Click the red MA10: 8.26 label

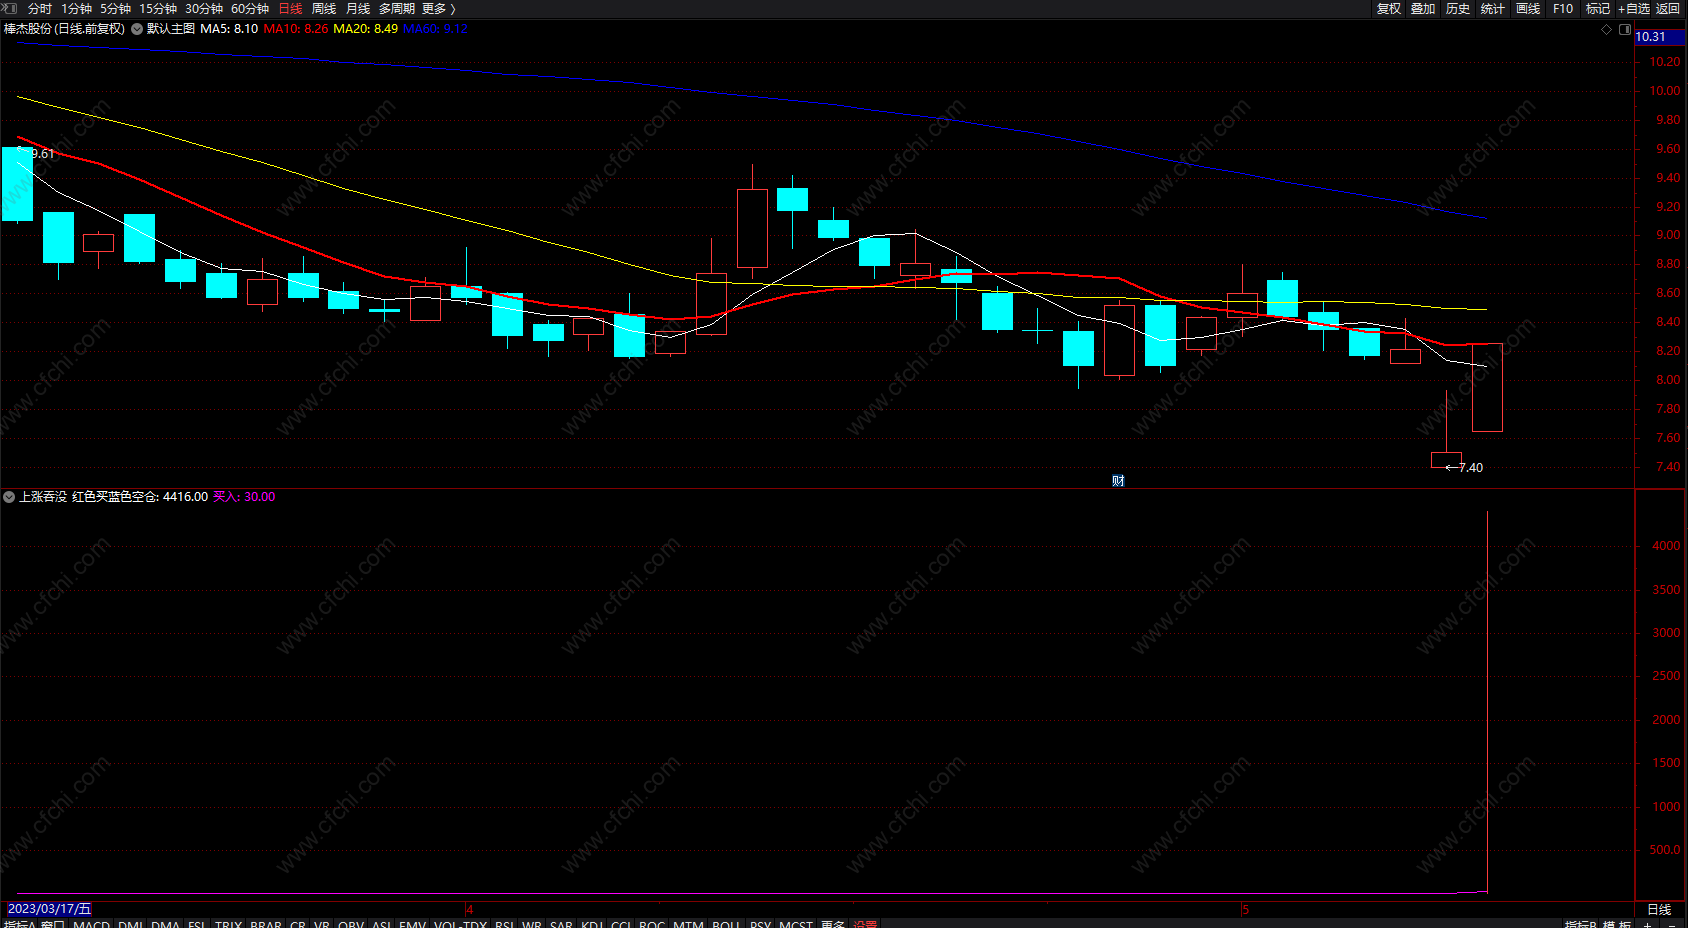pos(295,29)
